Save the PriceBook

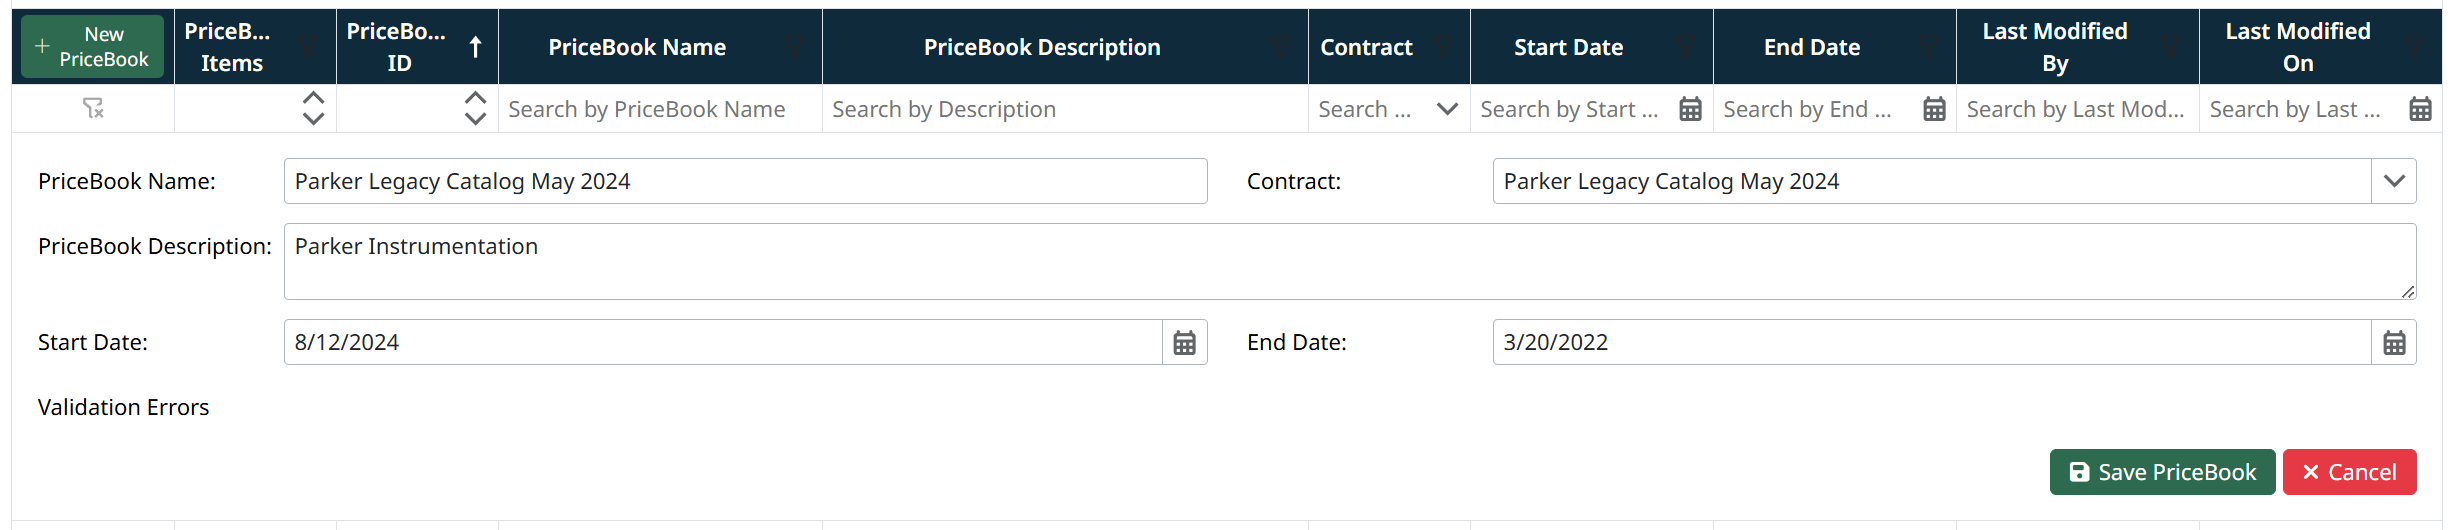point(2162,472)
